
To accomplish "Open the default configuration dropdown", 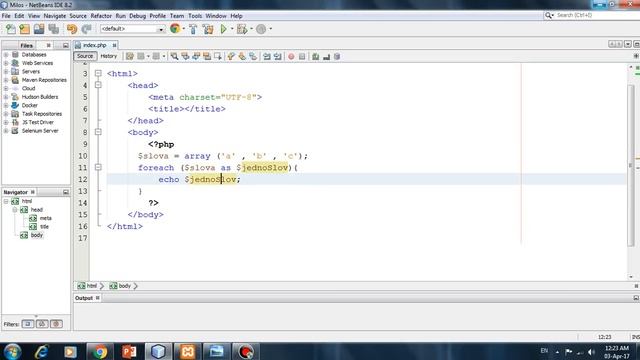I will click(133, 29).
